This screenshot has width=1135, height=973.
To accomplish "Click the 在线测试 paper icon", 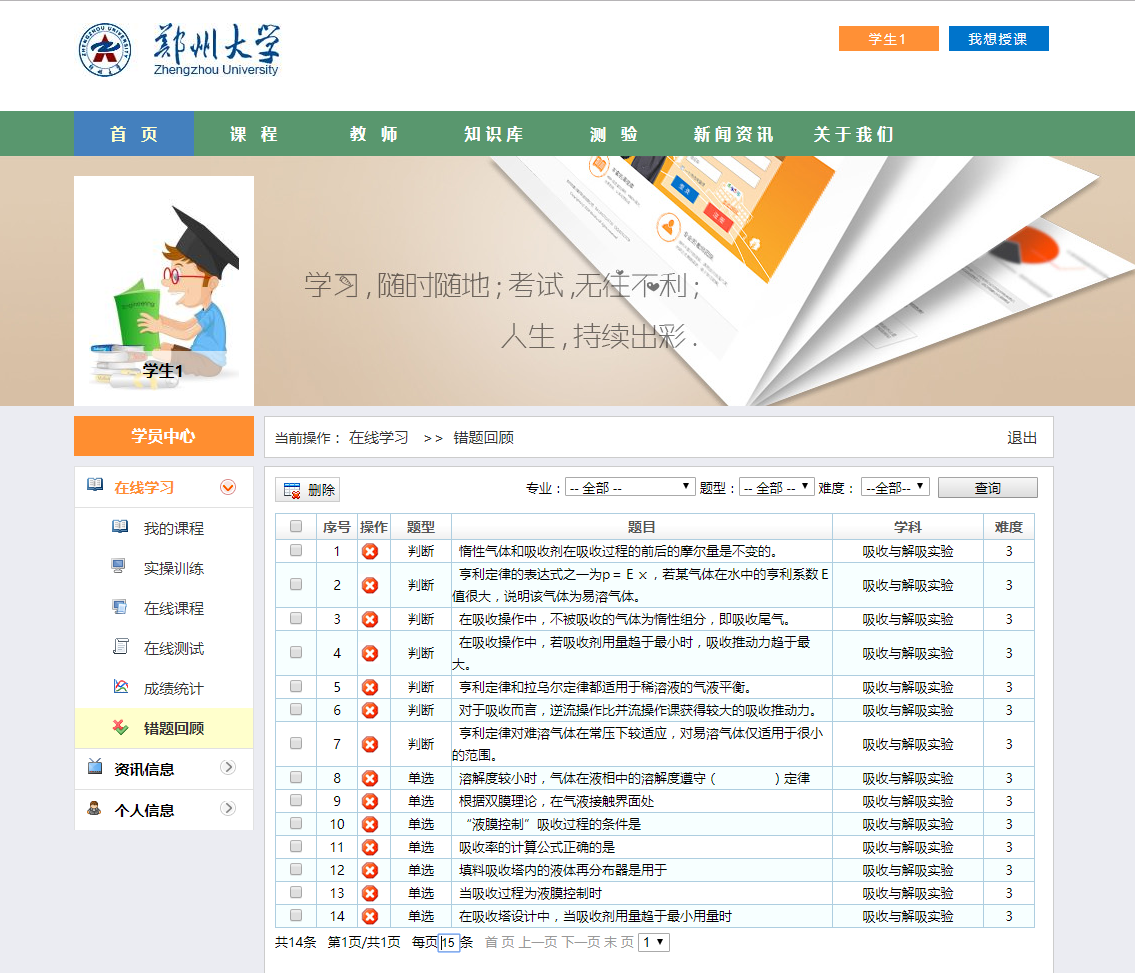I will click(120, 647).
